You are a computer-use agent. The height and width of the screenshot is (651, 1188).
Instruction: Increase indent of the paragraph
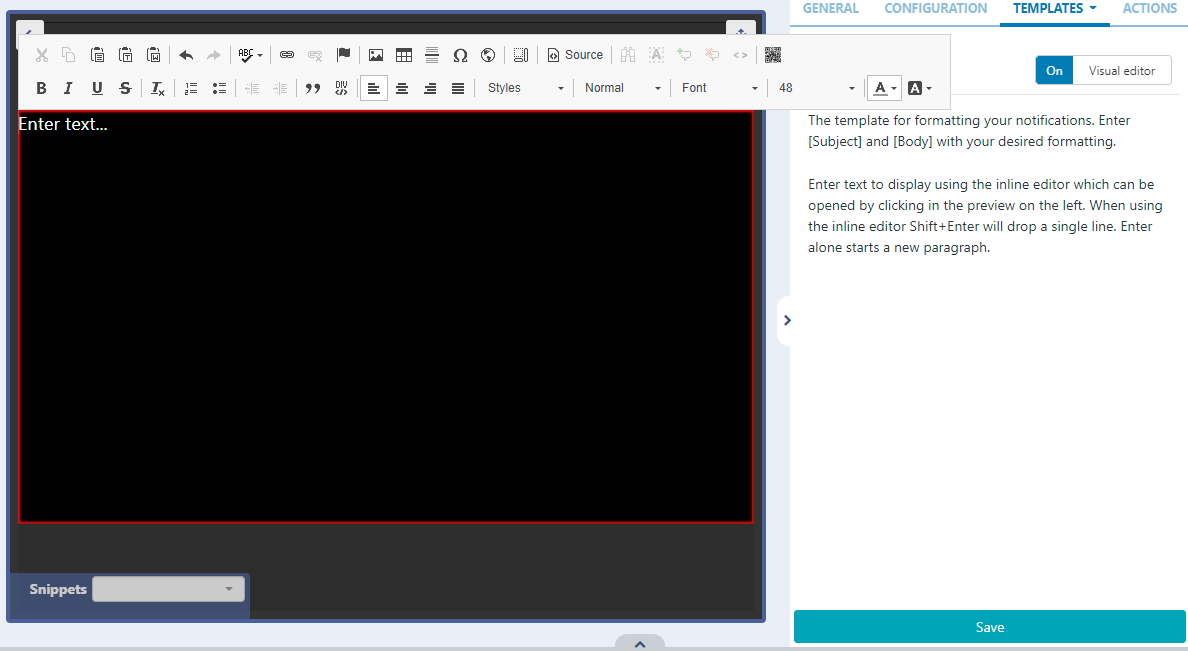280,88
